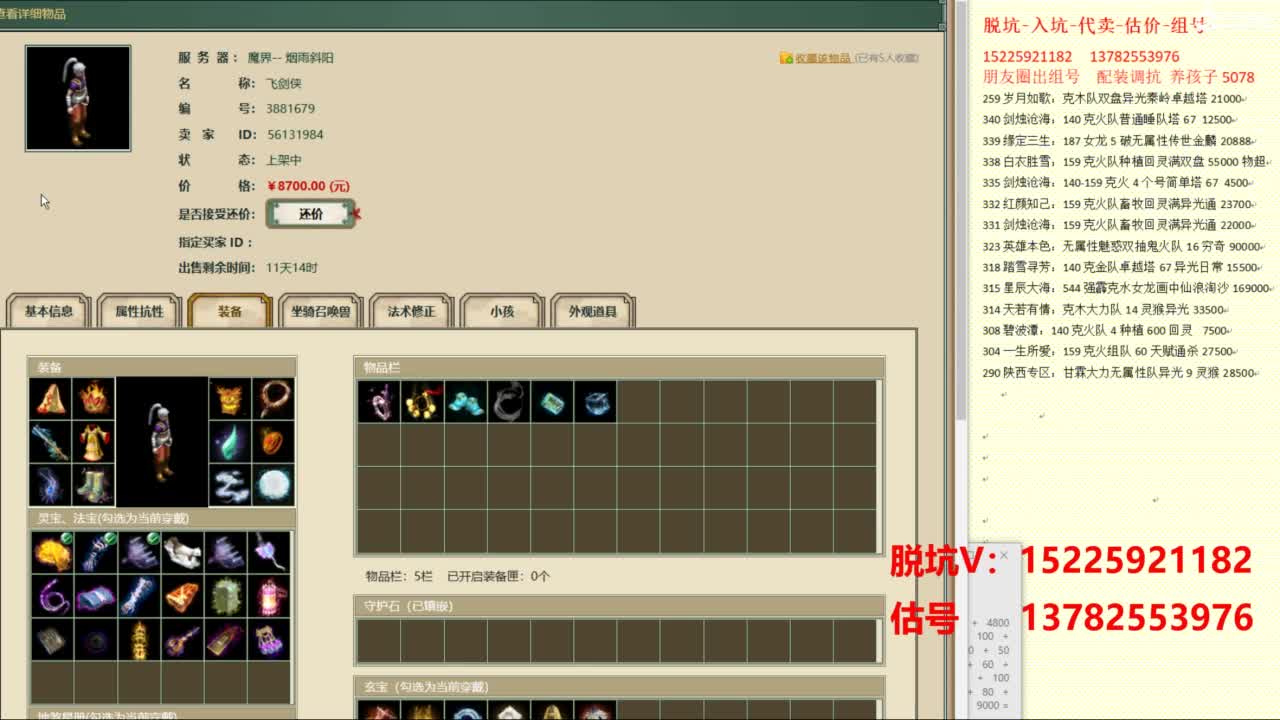
Task: Select the orange fan 法宝 icon
Action: tap(182, 596)
